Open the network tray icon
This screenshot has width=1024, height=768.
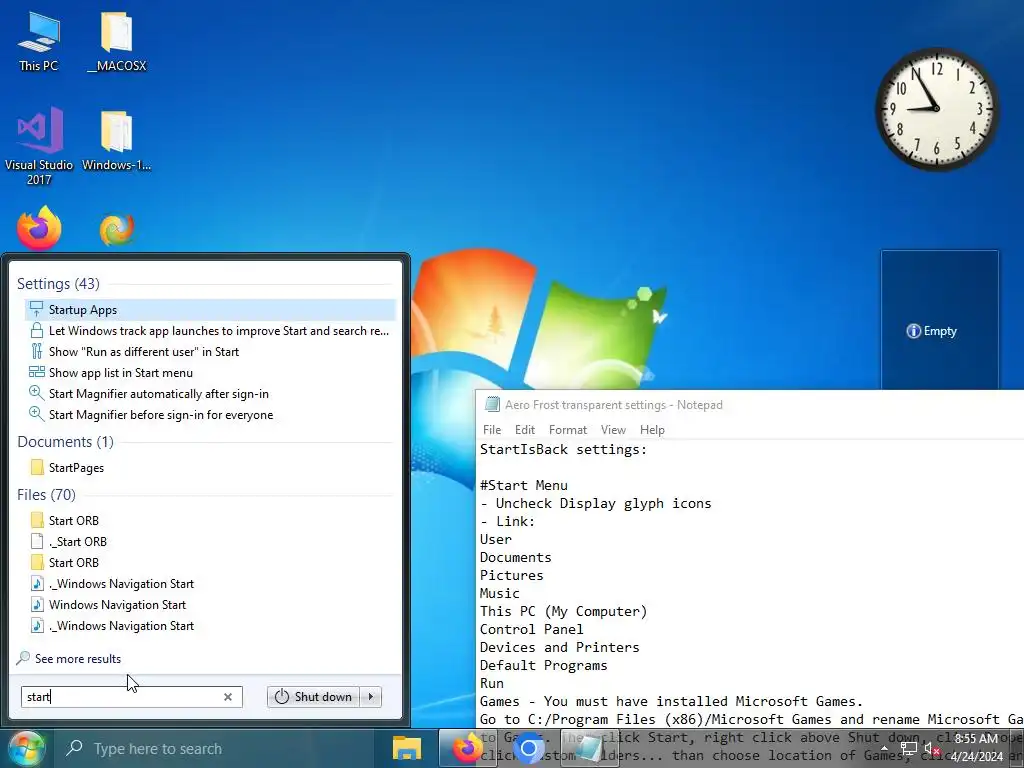click(908, 748)
